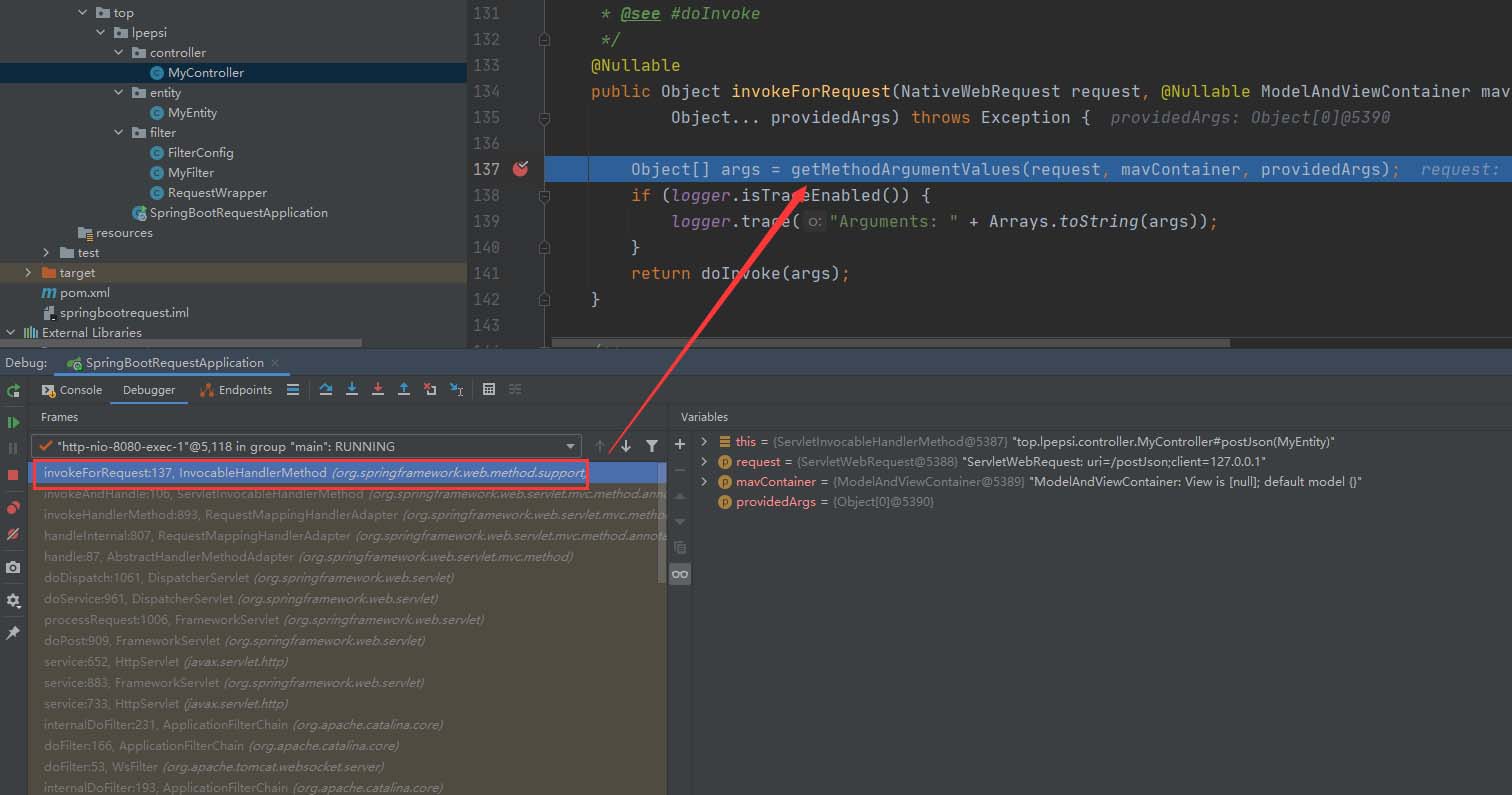Open View Breakpoints double red circle icon
Screen dimensions: 1512x795
pyautogui.click(x=13, y=508)
